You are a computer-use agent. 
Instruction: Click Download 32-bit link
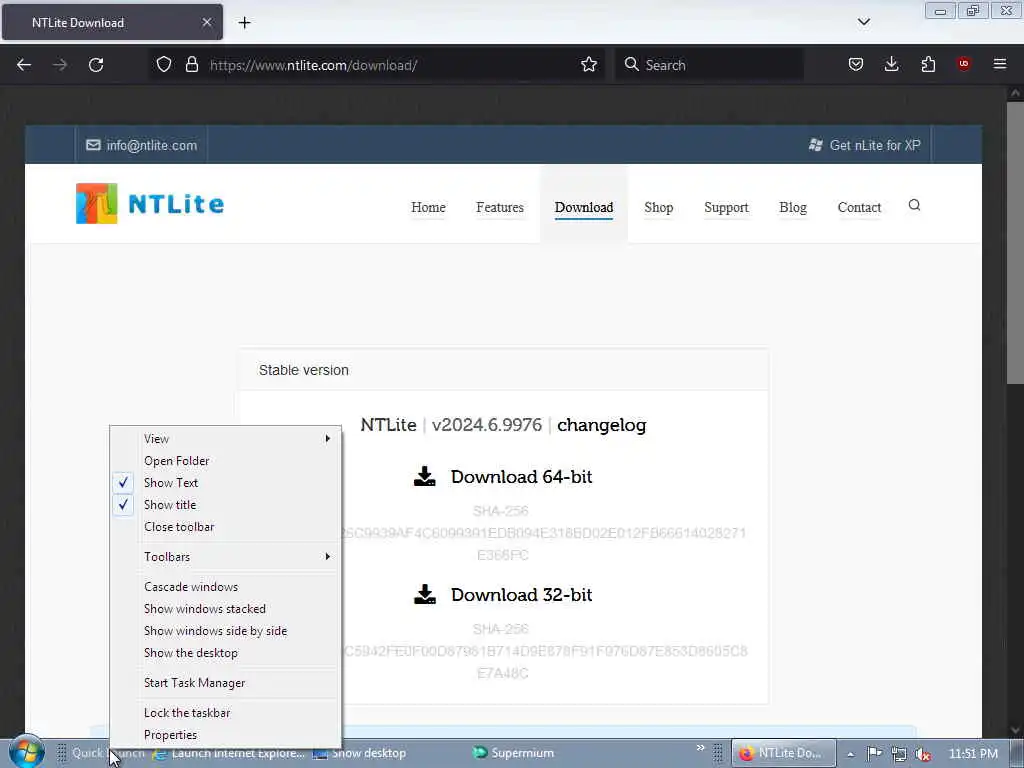(x=521, y=595)
